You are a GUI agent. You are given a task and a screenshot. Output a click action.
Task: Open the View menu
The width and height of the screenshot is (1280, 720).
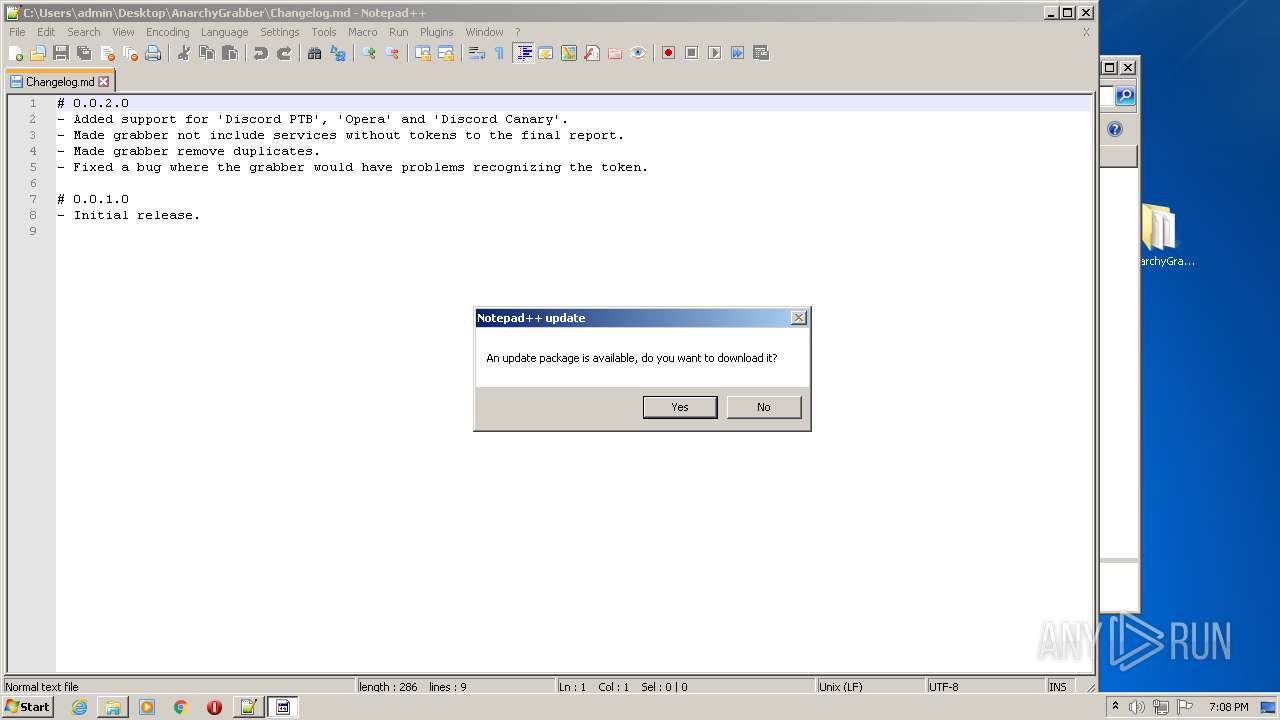pyautogui.click(x=123, y=32)
